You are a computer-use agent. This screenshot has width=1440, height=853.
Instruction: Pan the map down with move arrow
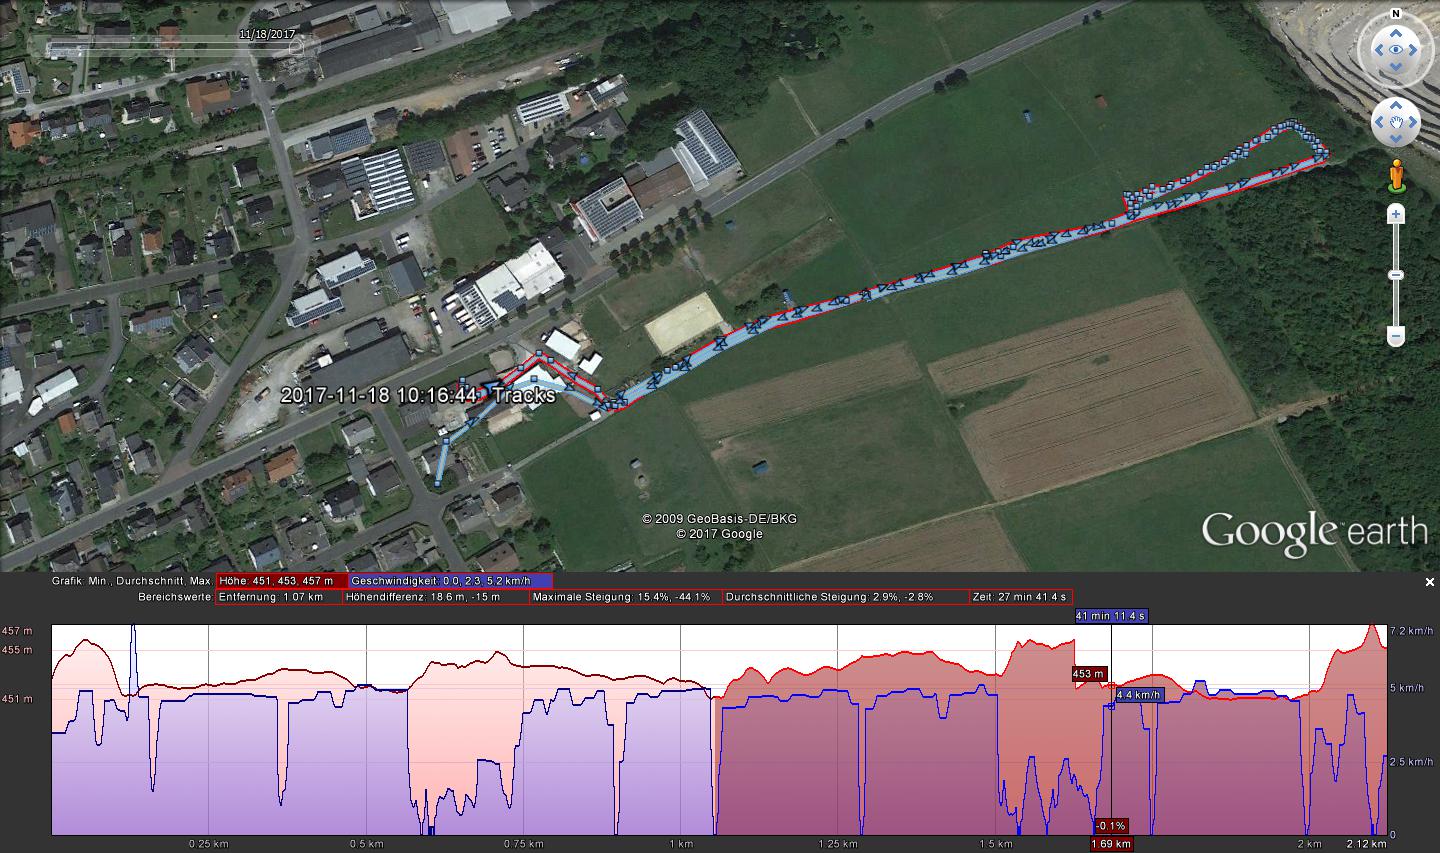[1395, 140]
